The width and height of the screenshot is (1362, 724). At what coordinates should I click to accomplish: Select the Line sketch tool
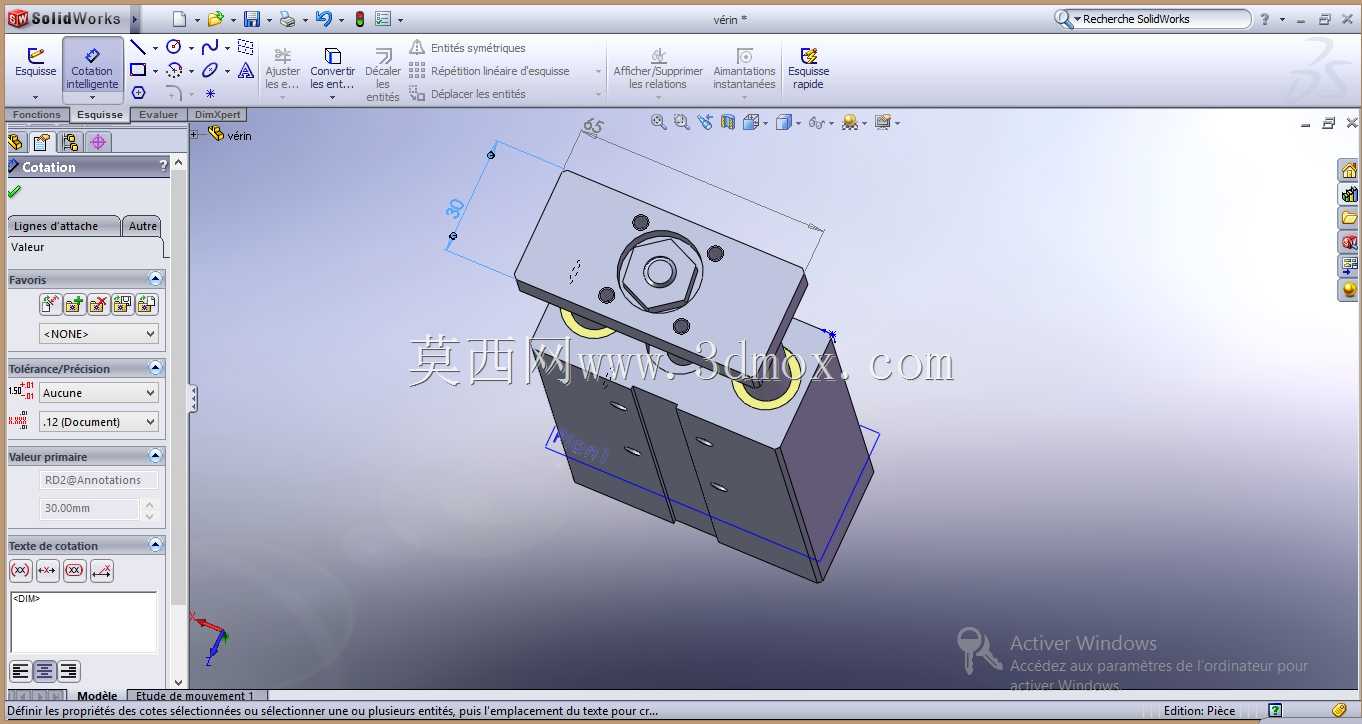point(138,47)
